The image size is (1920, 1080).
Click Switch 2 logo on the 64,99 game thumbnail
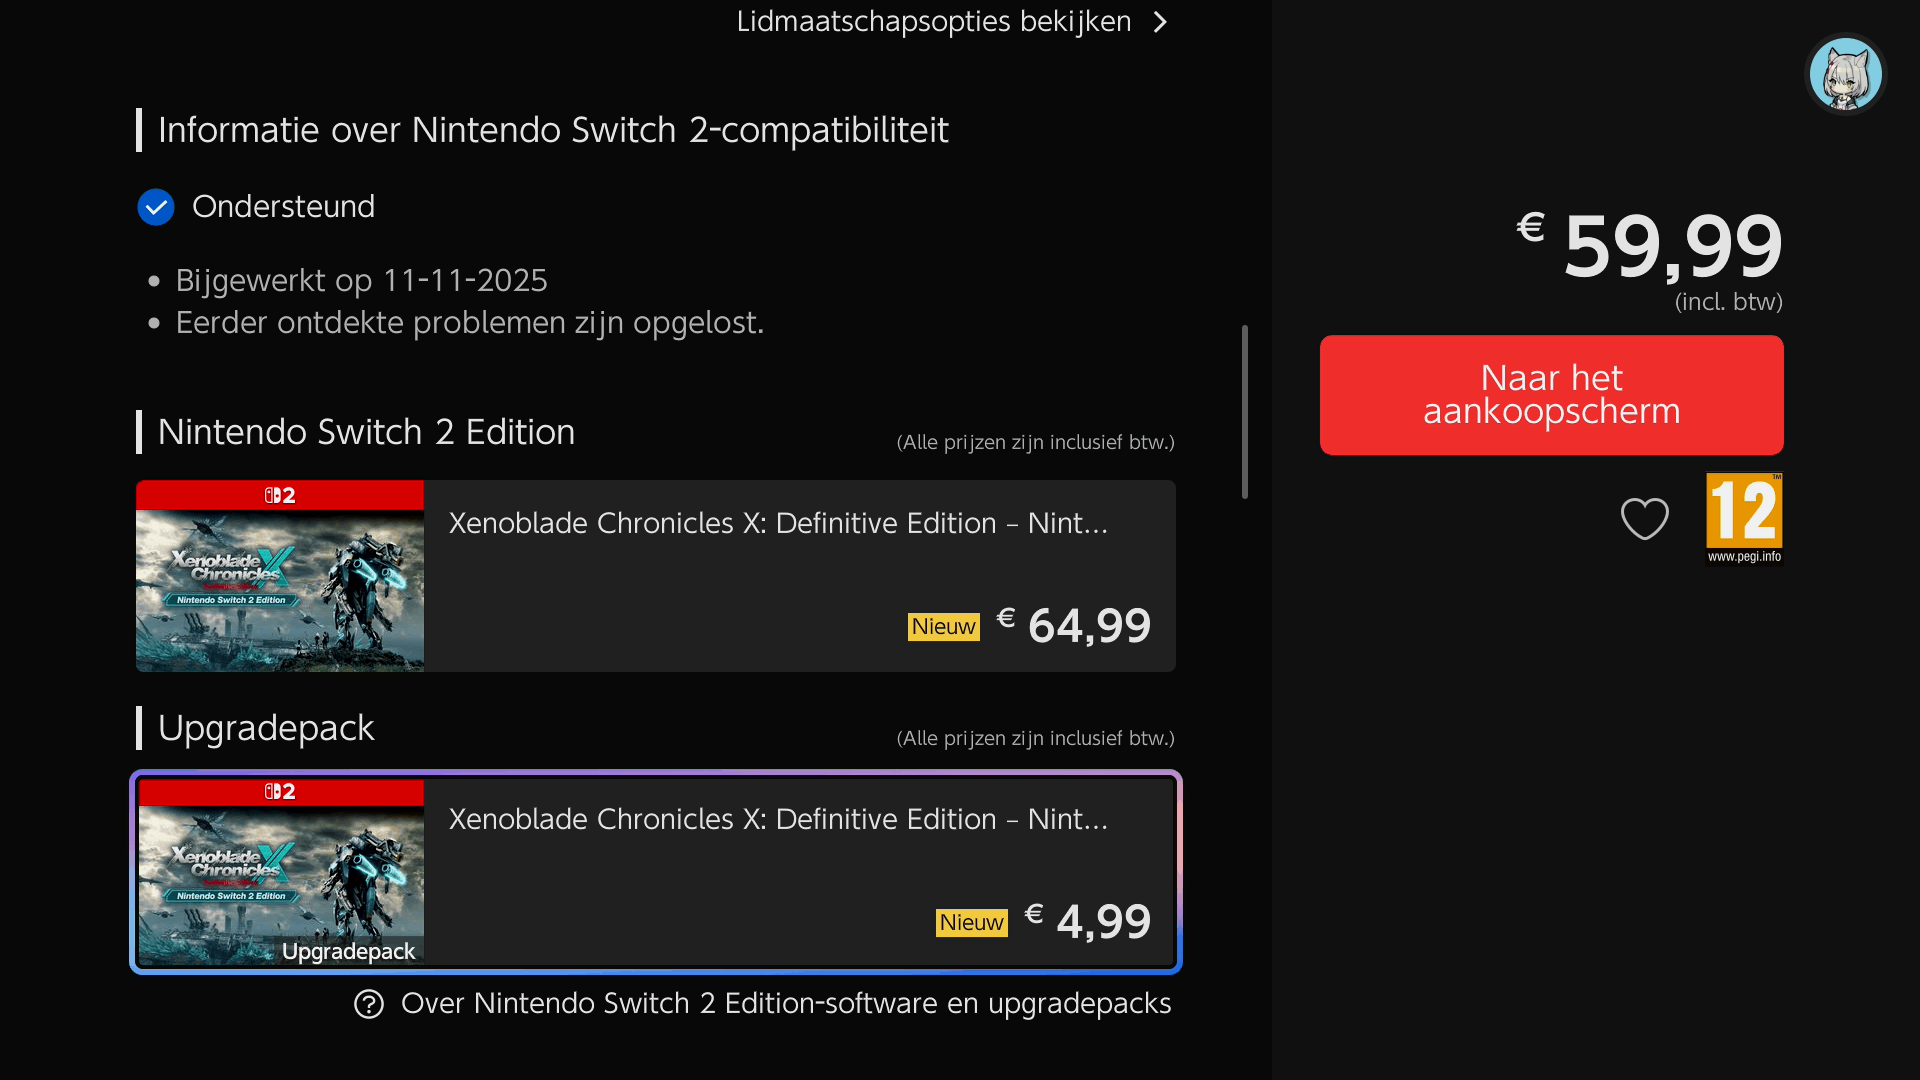pyautogui.click(x=280, y=495)
